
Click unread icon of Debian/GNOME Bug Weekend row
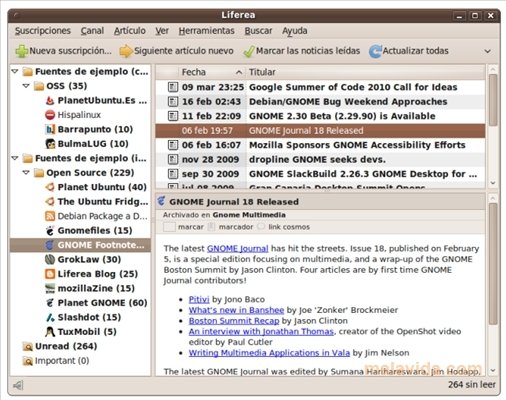click(x=173, y=101)
